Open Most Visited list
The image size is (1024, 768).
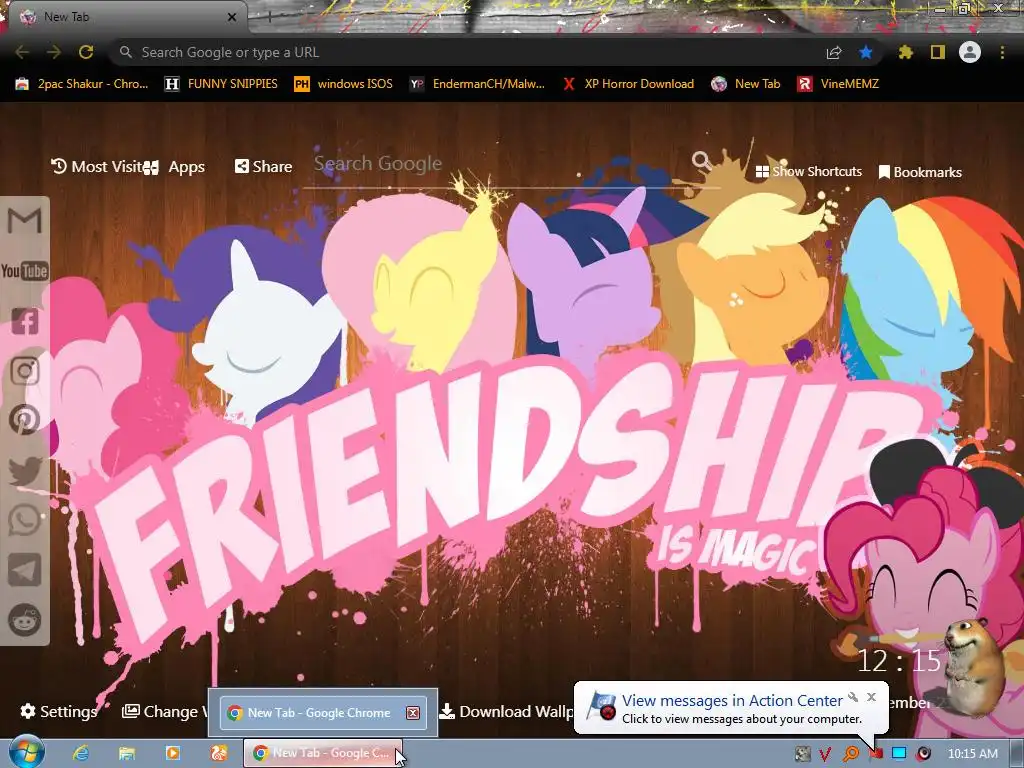point(97,167)
